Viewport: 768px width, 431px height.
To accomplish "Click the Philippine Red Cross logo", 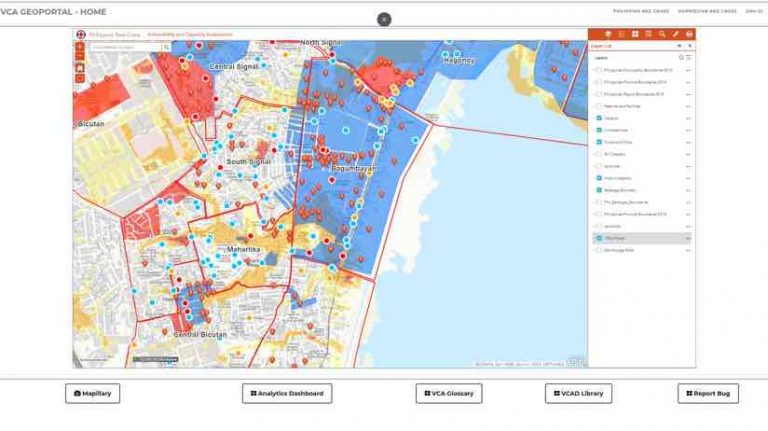I will pos(81,34).
